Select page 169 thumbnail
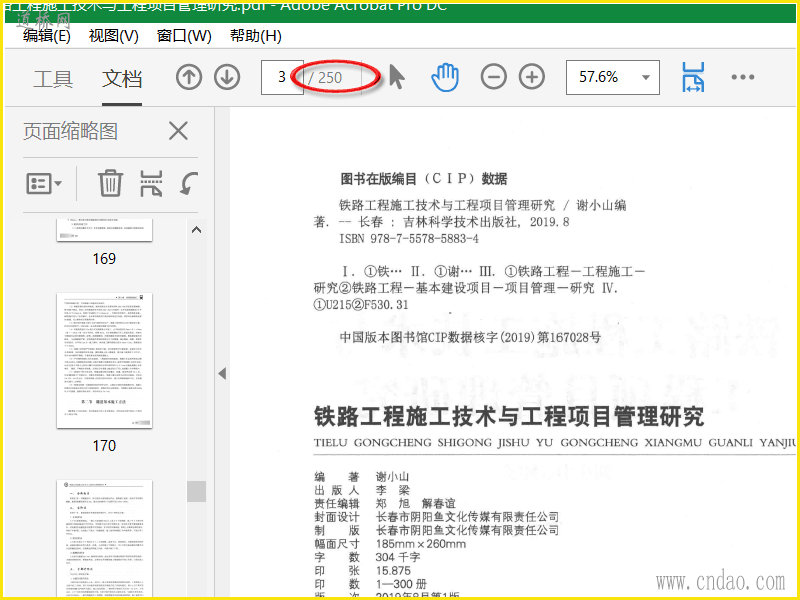 click(x=104, y=230)
